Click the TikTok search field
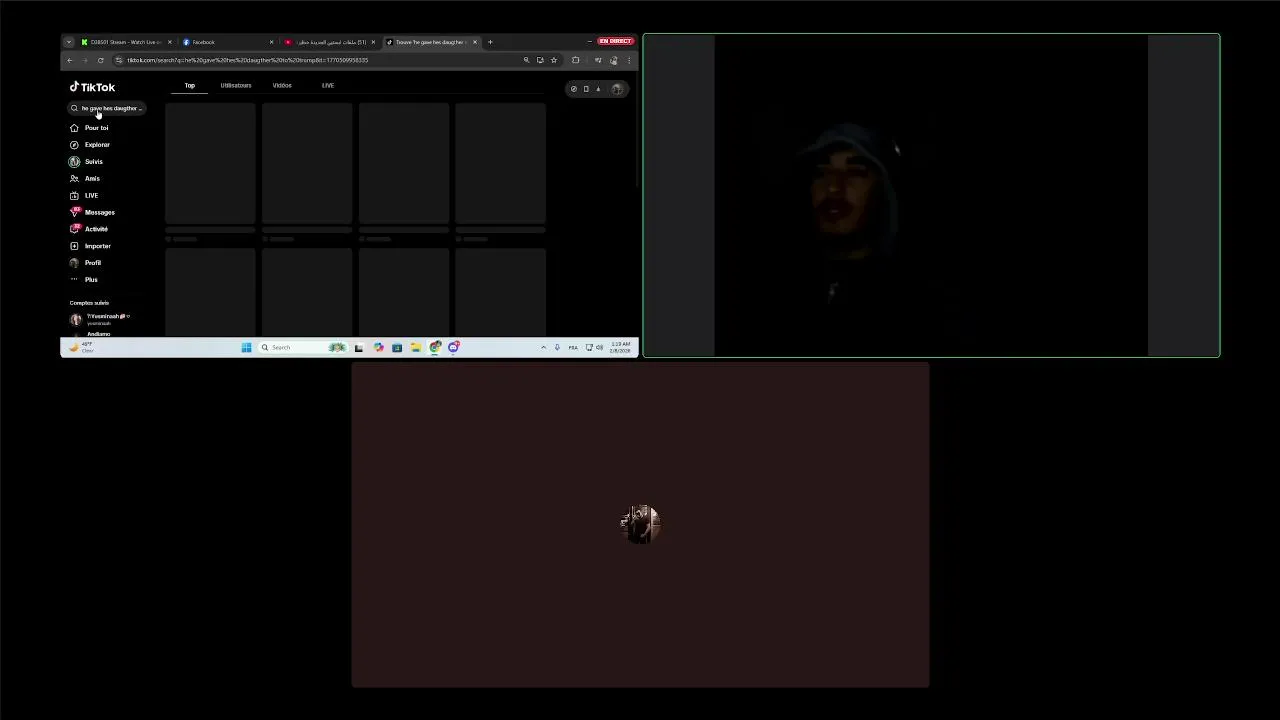Image resolution: width=1280 pixels, height=720 pixels. coord(107,108)
